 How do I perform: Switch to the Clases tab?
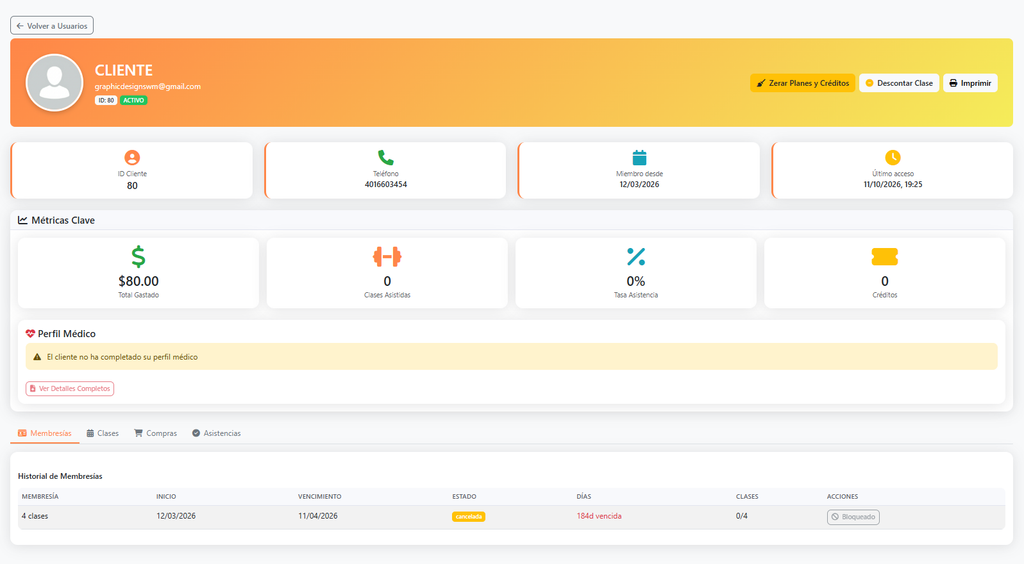tap(103, 433)
